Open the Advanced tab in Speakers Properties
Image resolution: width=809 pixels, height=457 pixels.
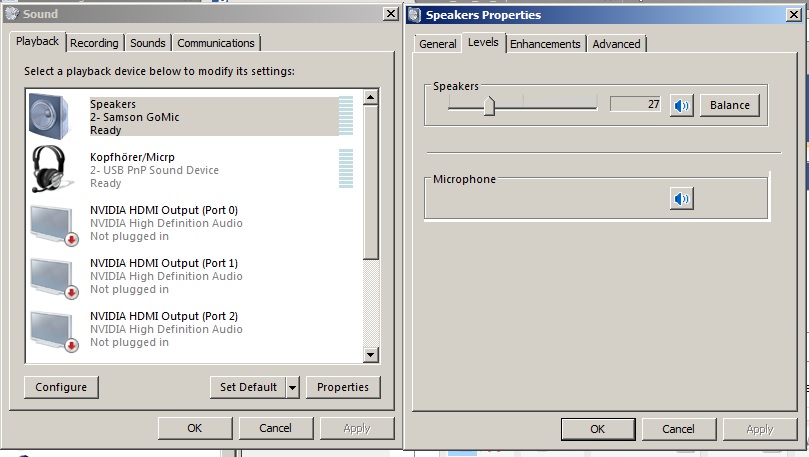(616, 44)
